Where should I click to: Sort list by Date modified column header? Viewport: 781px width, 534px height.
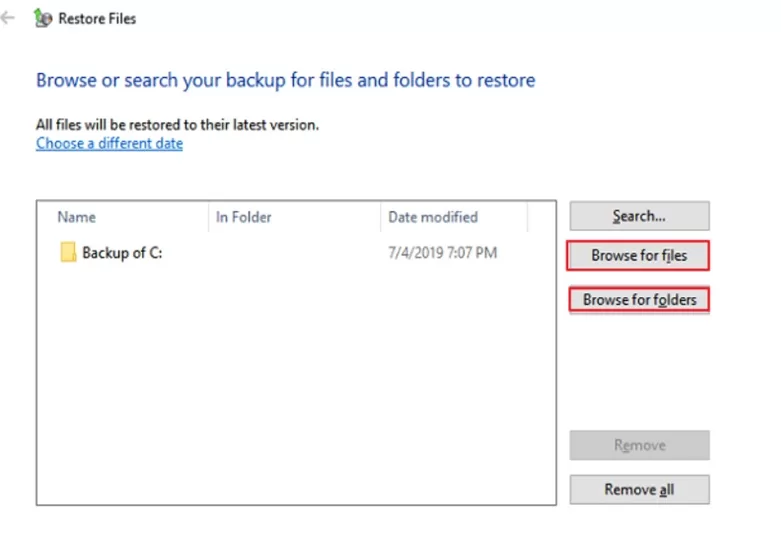(454, 217)
